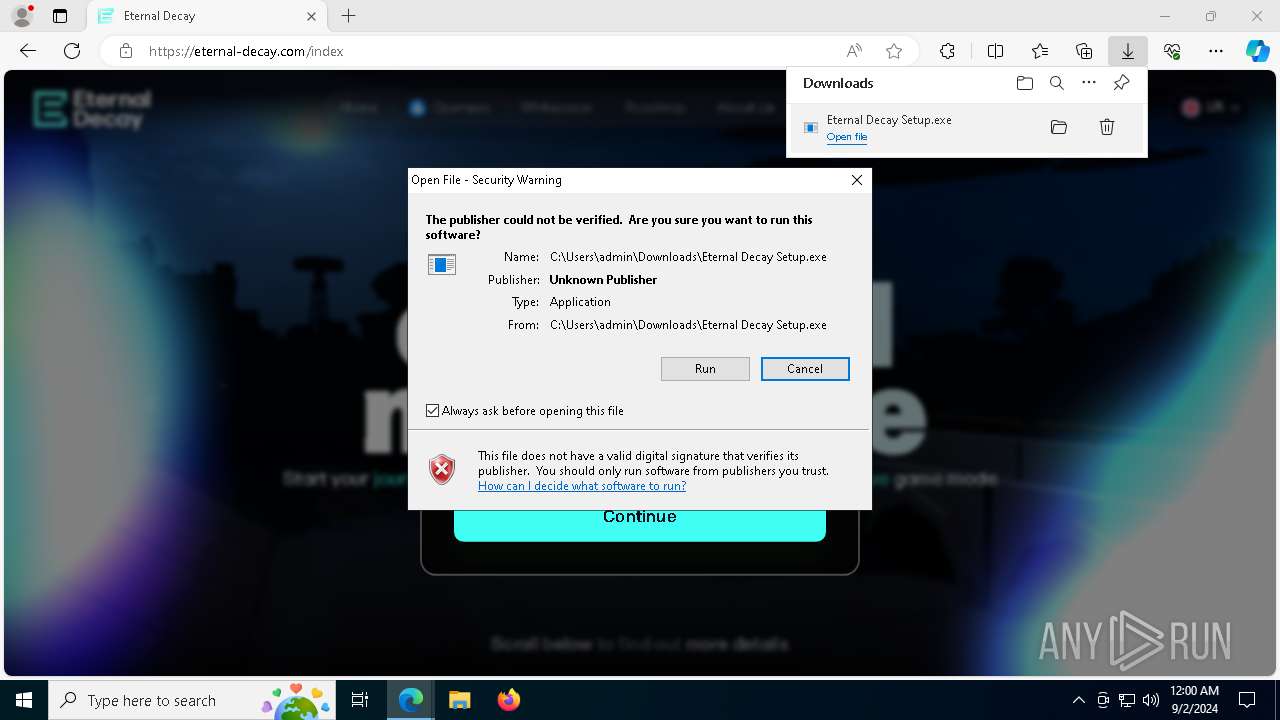This screenshot has width=1280, height=720.
Task: Add this page to favorites star
Action: (894, 51)
